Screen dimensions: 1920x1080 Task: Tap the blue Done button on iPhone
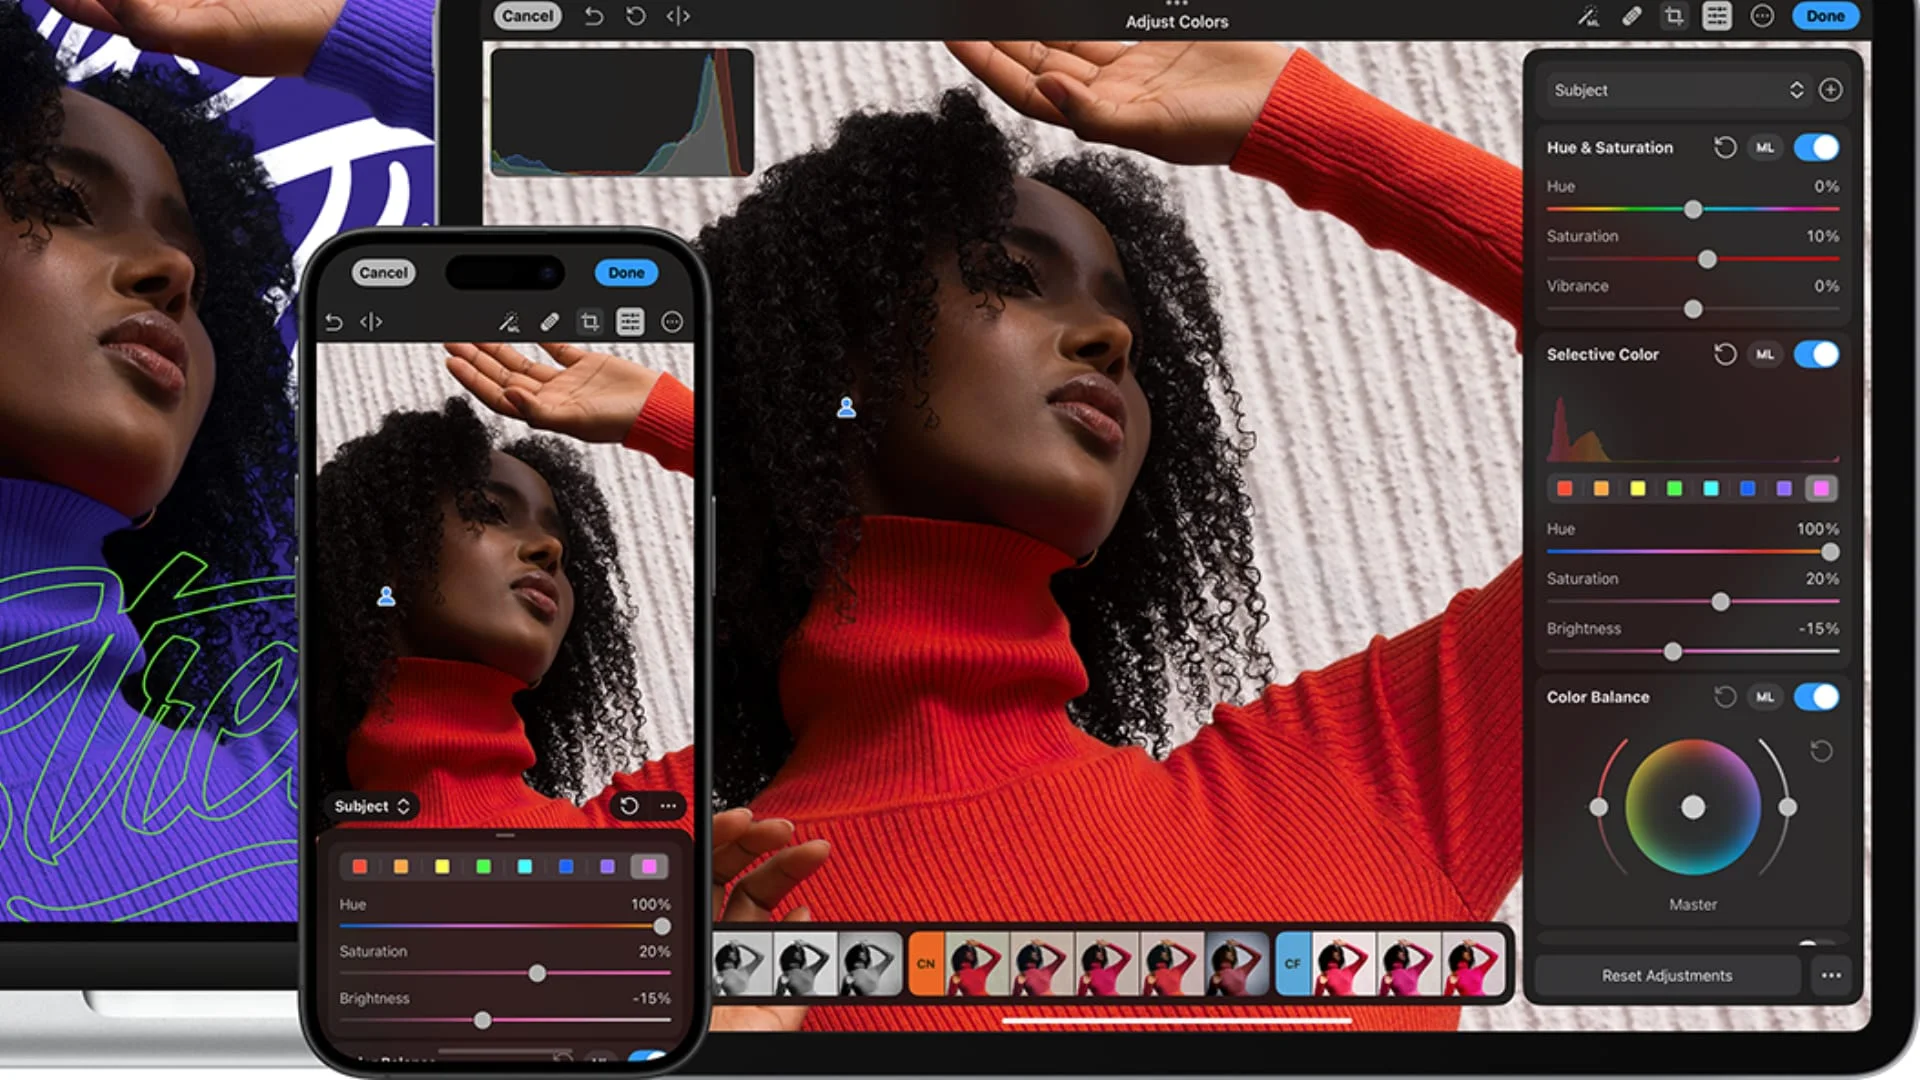click(x=626, y=273)
